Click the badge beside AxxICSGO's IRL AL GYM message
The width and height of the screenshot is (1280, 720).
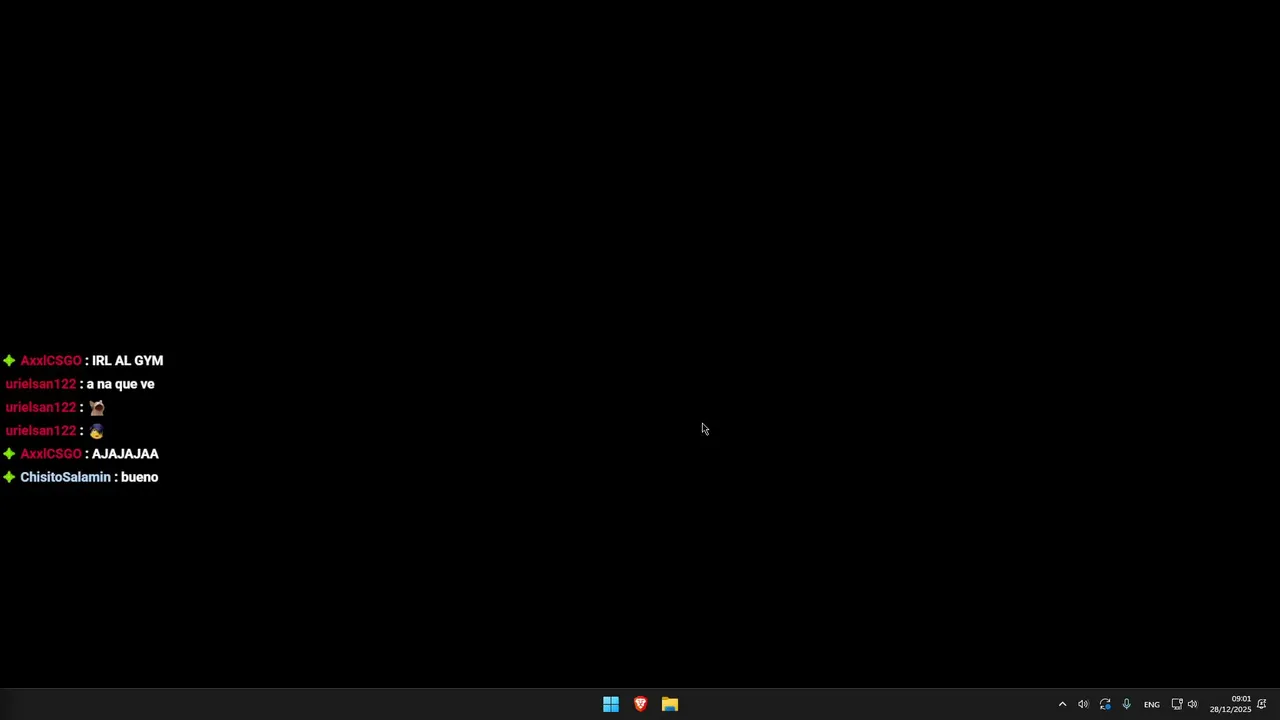(x=9, y=360)
